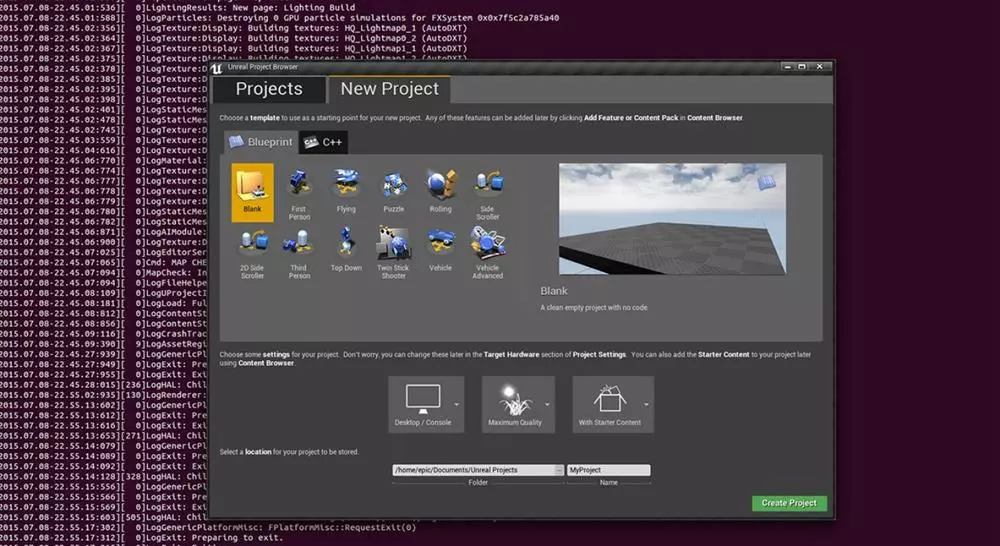Select the Blank project template
Image resolution: width=1000 pixels, height=546 pixels.
253,193
